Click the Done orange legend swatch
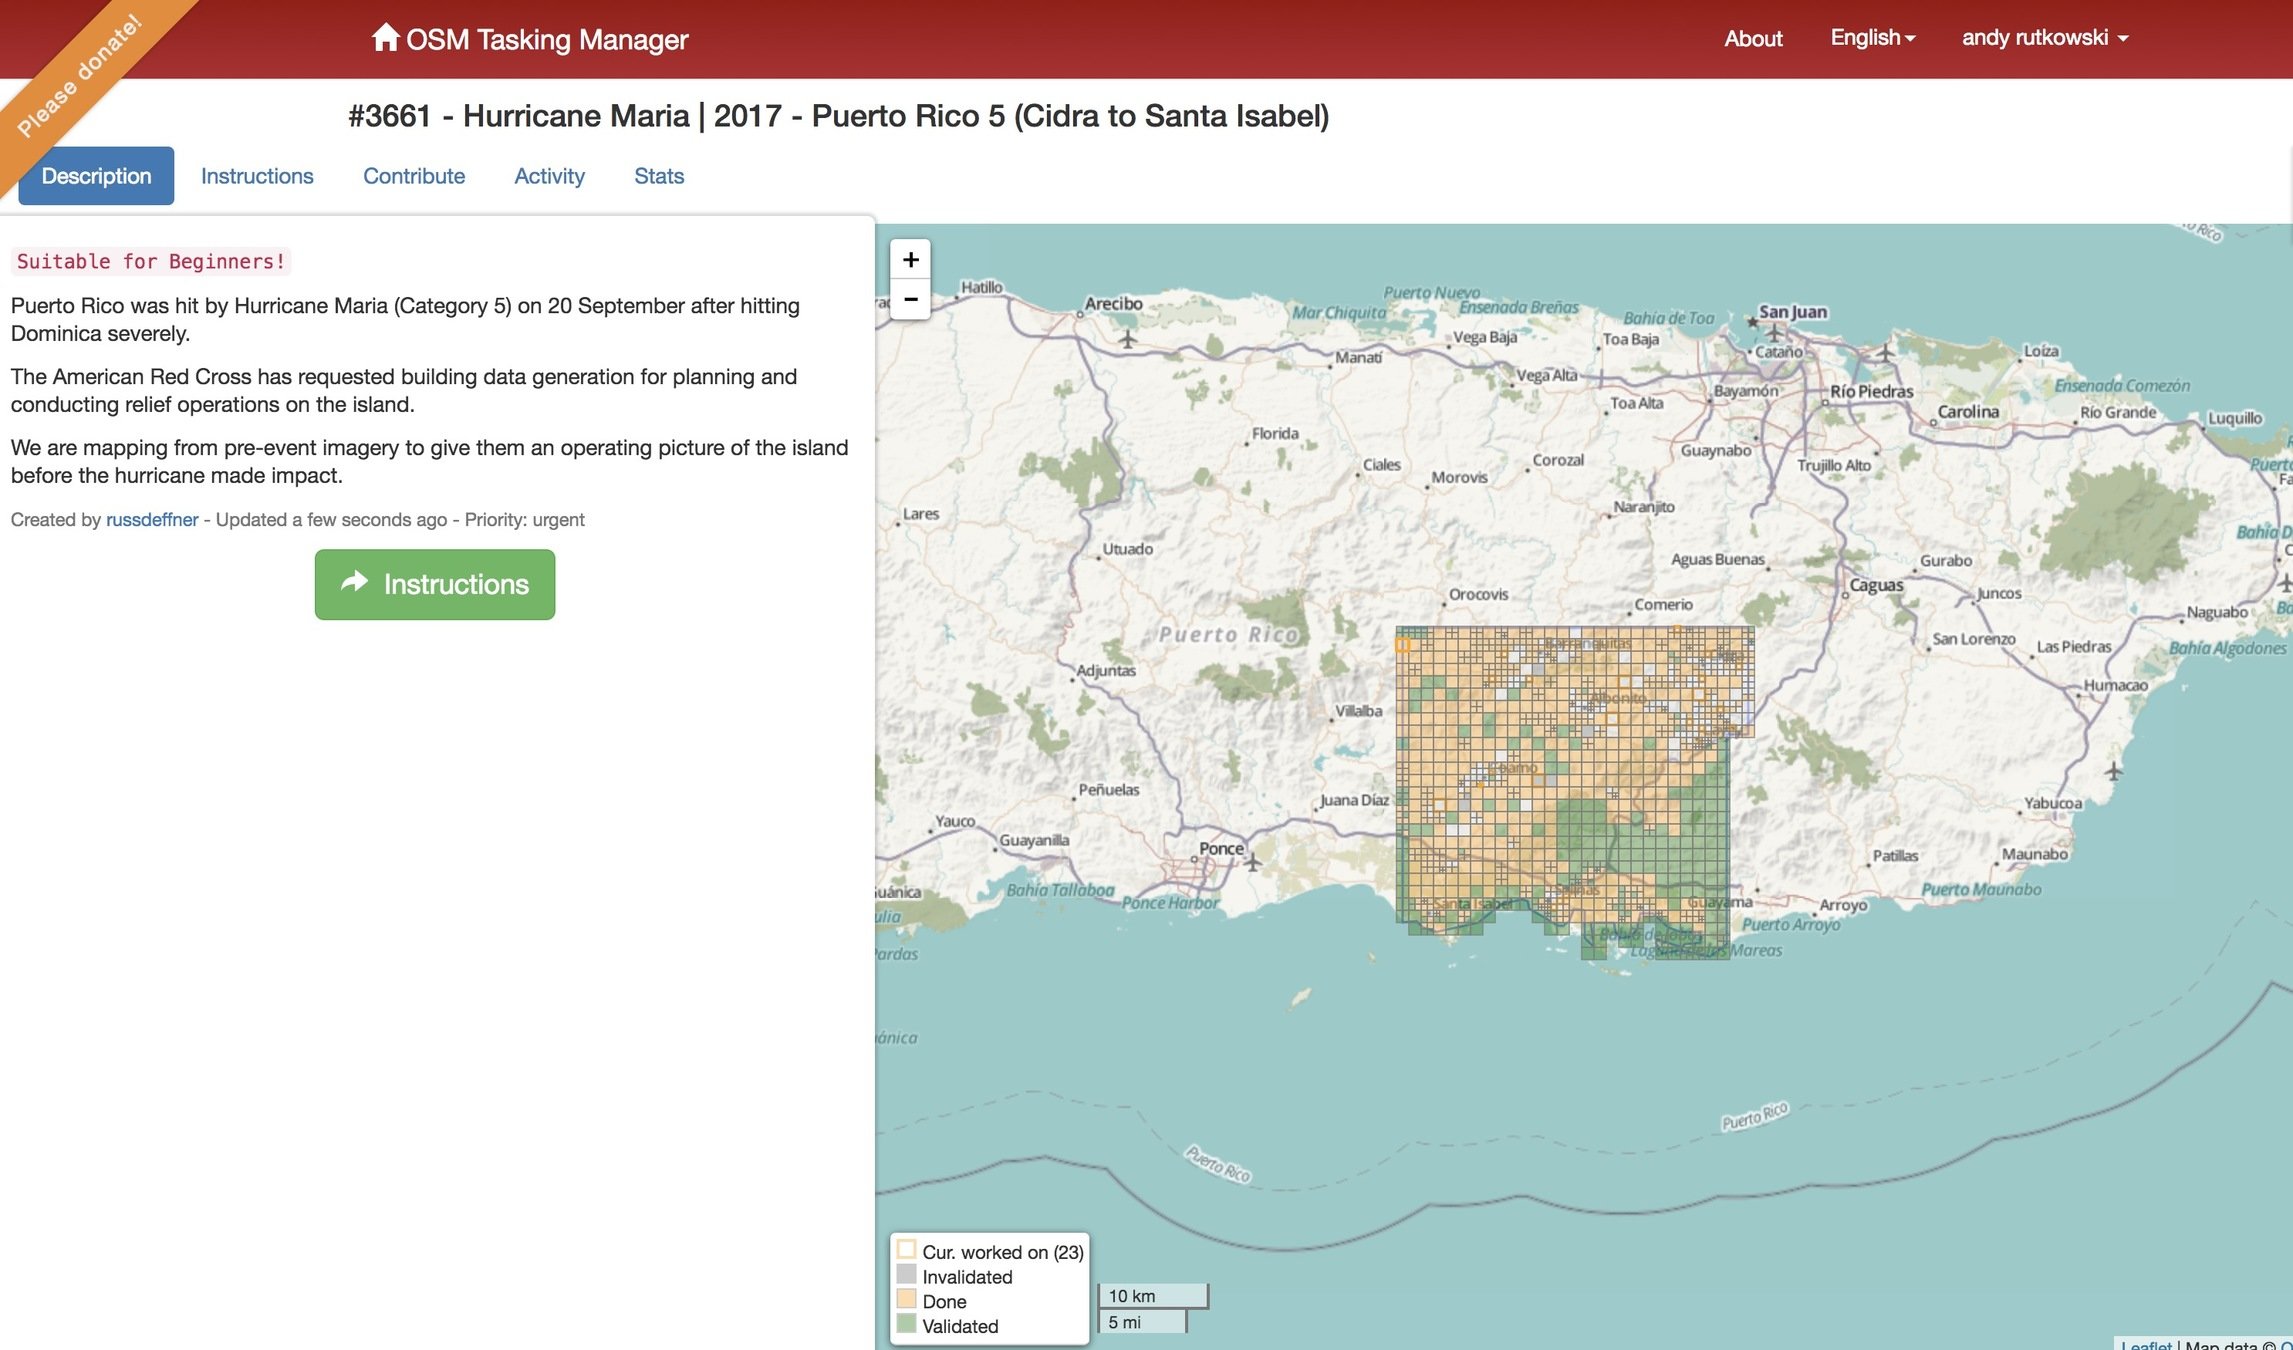Image resolution: width=2293 pixels, height=1350 pixels. [x=906, y=1300]
